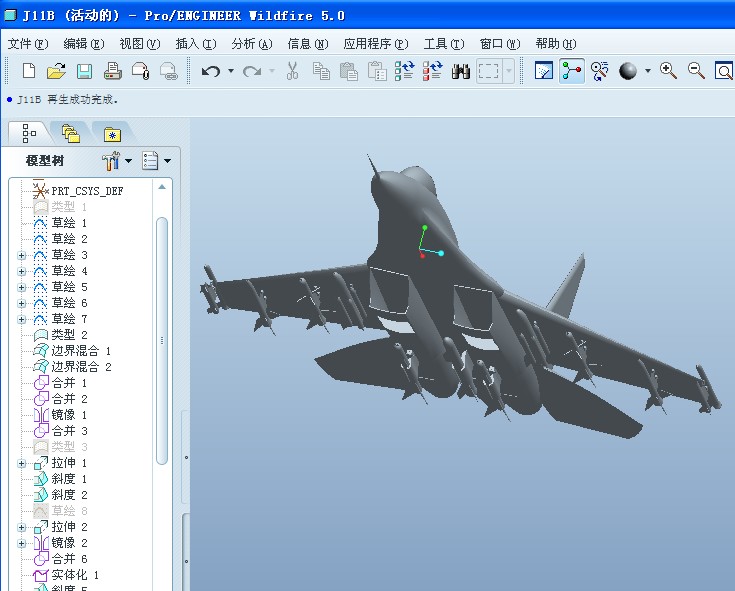Image resolution: width=735 pixels, height=591 pixels.
Task: Toggle the spin center display button
Action: point(572,71)
